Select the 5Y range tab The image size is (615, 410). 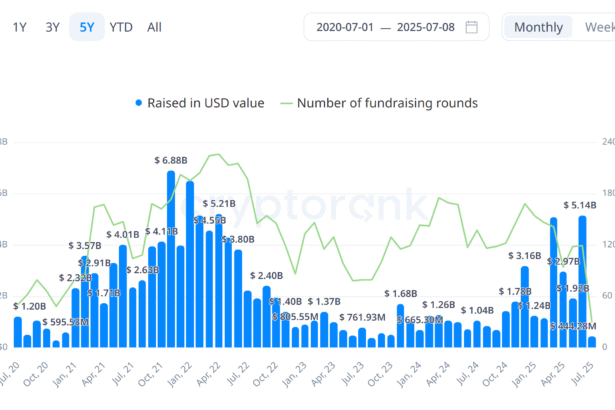(x=87, y=27)
